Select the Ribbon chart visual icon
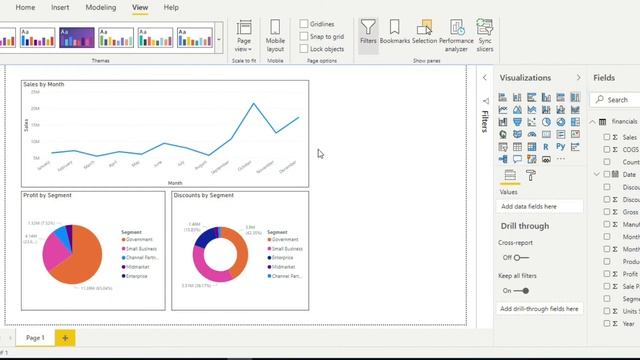The image size is (640, 360). tap(575, 109)
